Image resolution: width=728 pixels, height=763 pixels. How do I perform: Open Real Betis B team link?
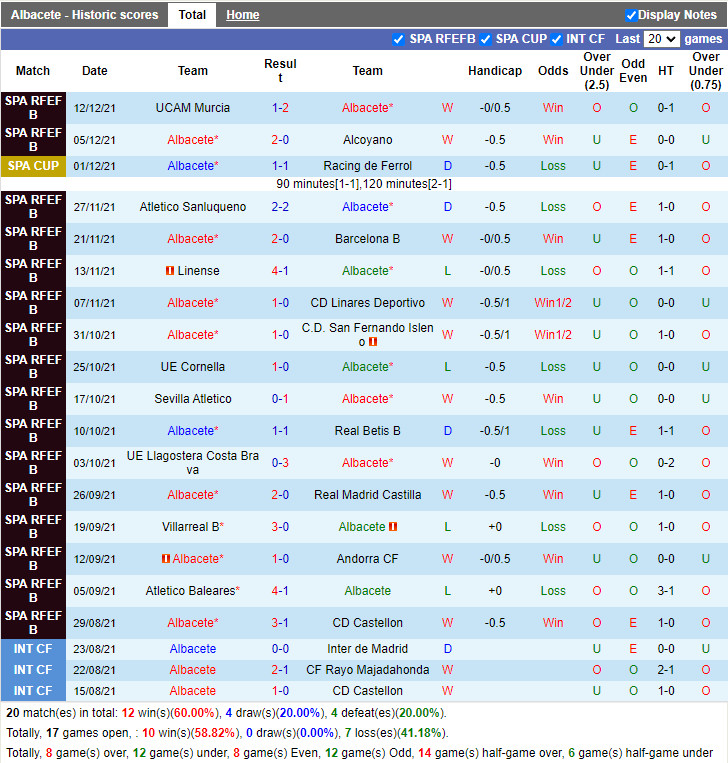pyautogui.click(x=367, y=431)
